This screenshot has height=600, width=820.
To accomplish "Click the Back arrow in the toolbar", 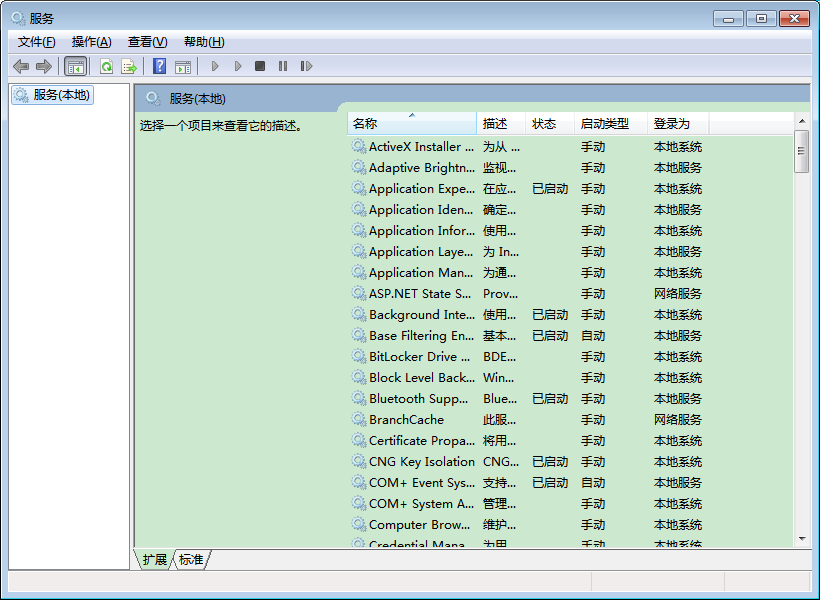I will 20,66.
